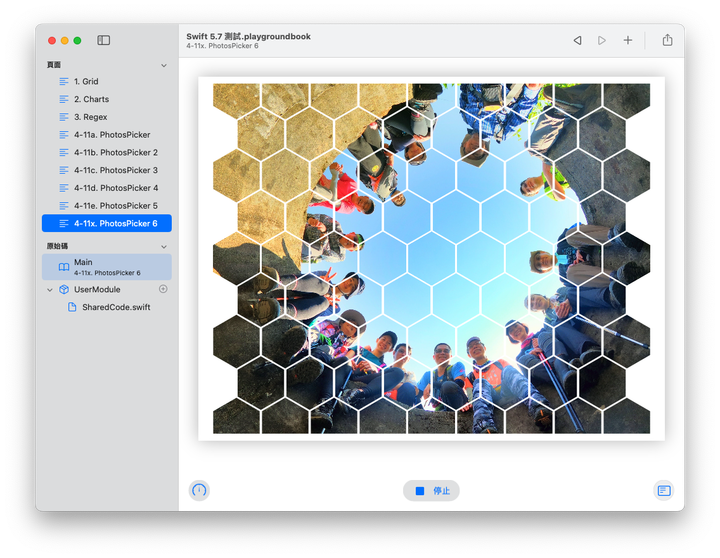
Task: Zoom the window with green button
Action: (78, 40)
